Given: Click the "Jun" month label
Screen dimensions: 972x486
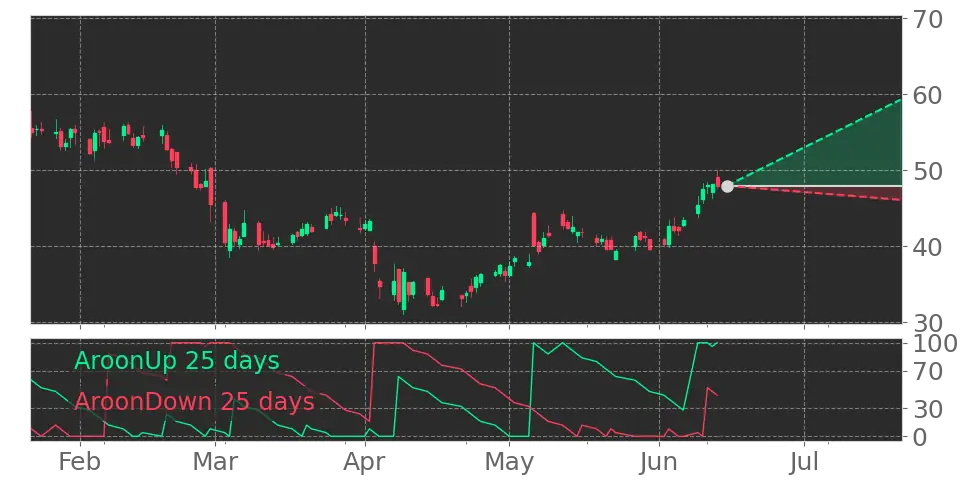Looking at the screenshot, I should tap(659, 462).
